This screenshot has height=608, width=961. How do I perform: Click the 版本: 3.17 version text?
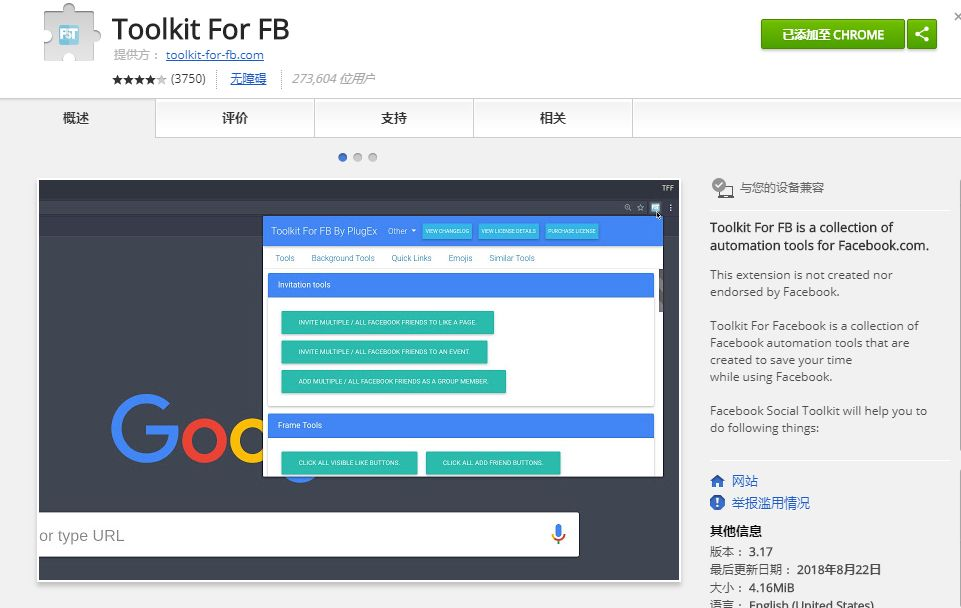[741, 552]
